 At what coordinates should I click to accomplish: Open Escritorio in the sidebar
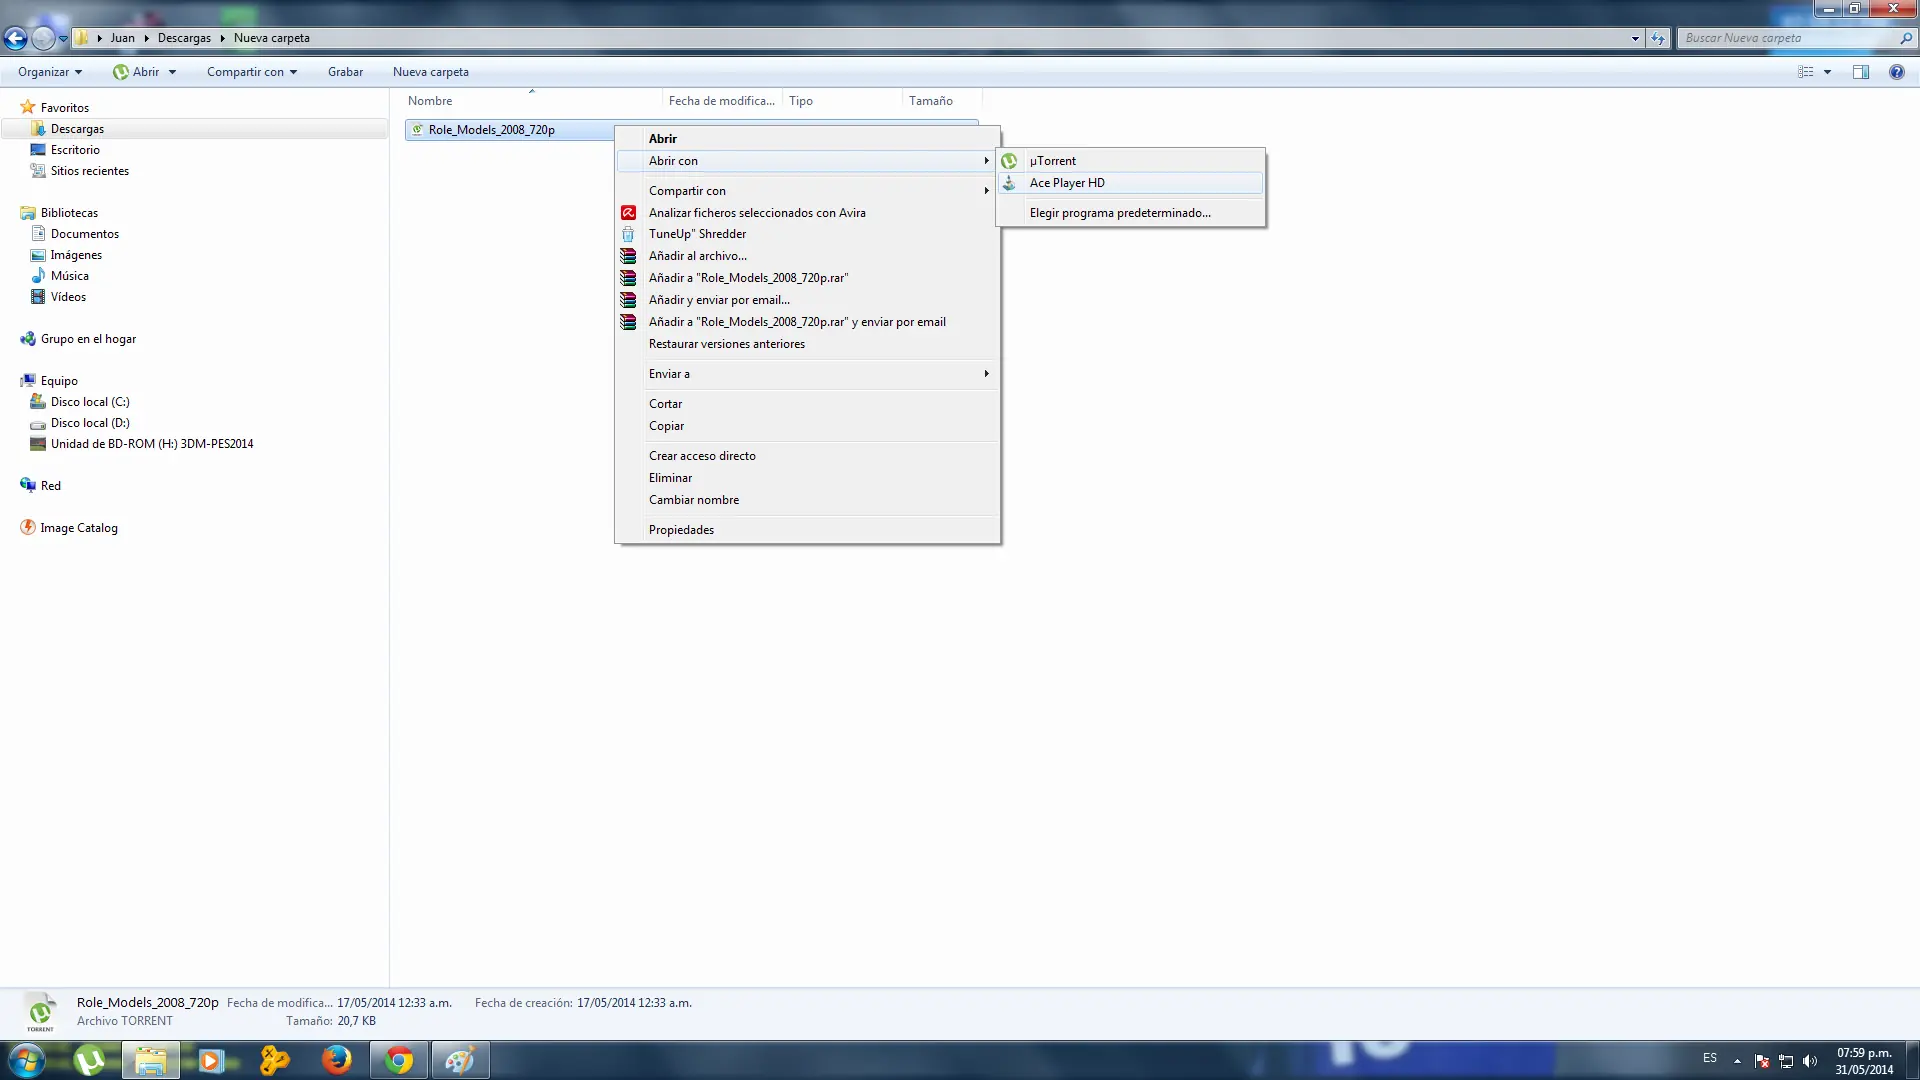(x=75, y=150)
